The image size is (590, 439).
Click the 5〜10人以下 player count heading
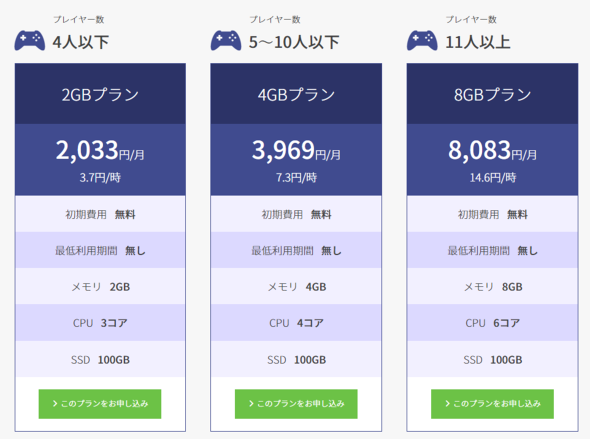(x=294, y=42)
